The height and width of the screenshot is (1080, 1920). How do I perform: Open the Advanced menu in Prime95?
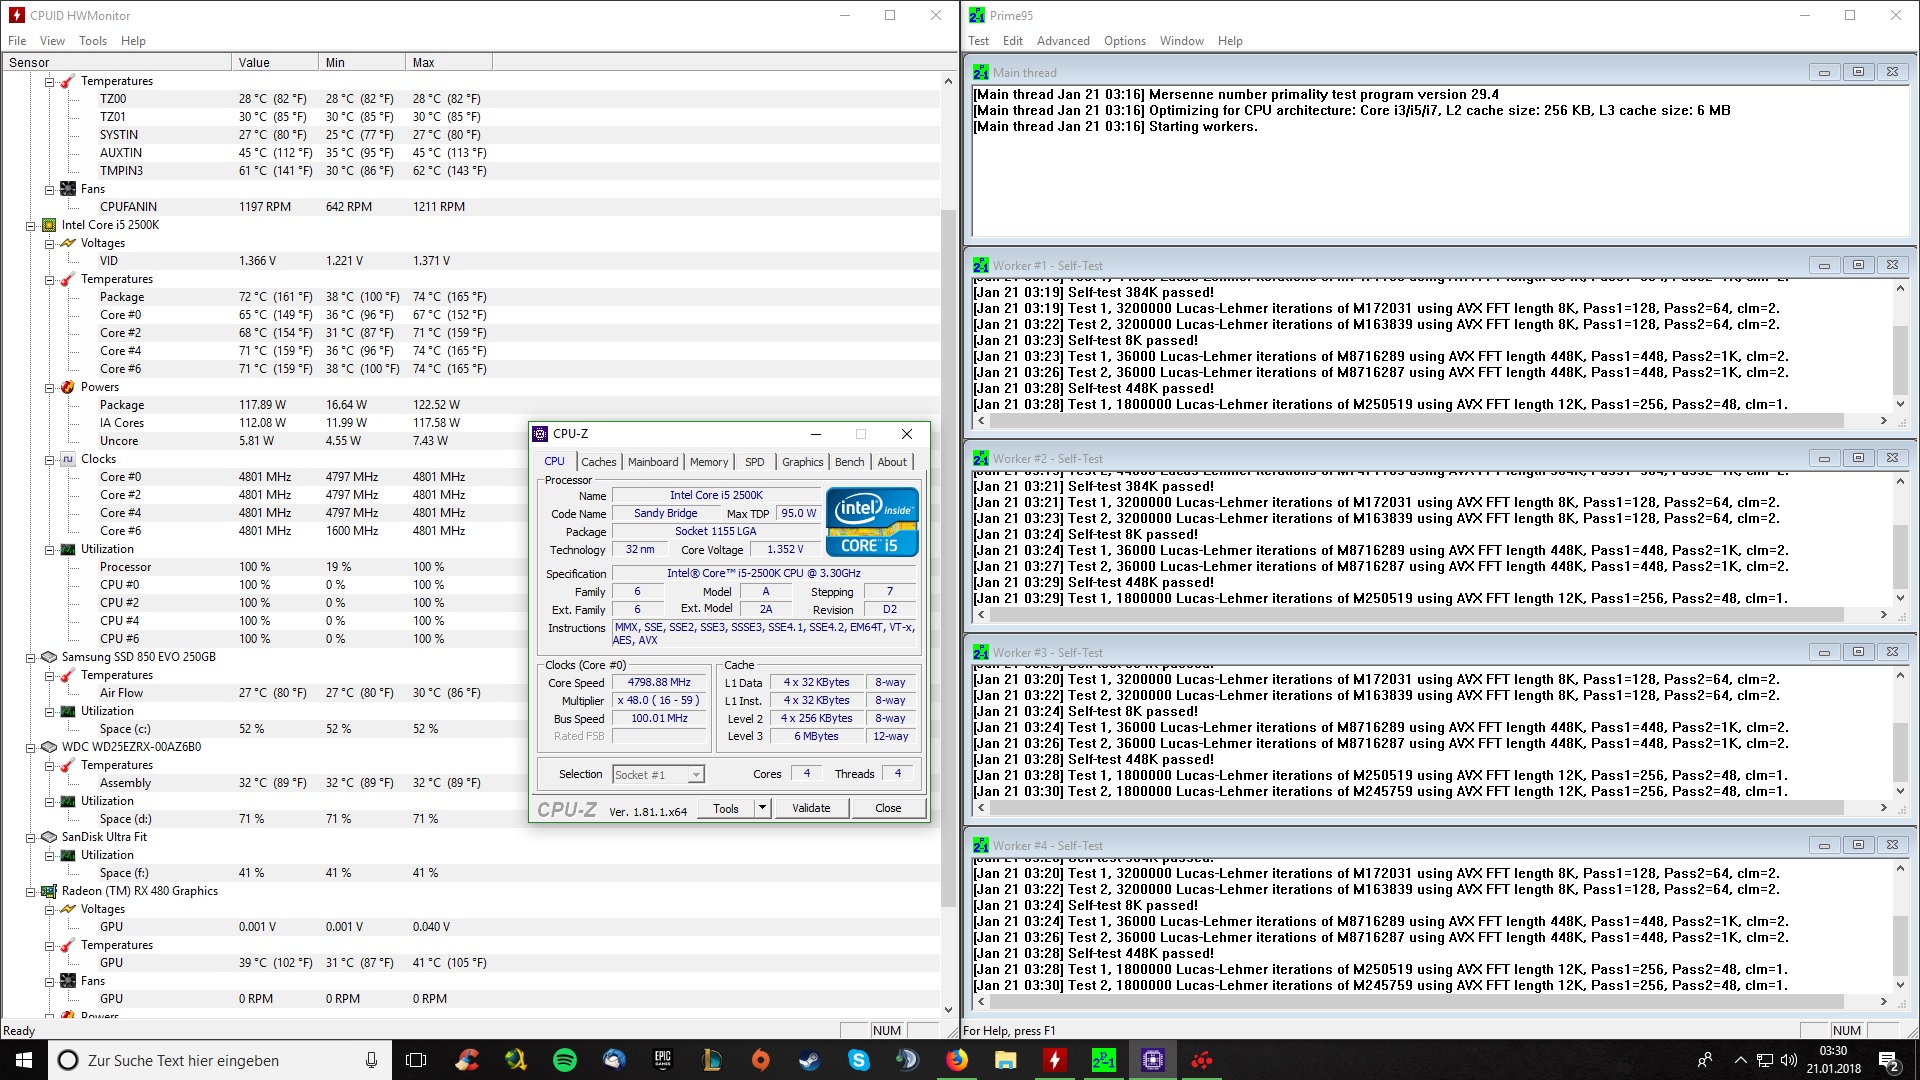pyautogui.click(x=1062, y=41)
